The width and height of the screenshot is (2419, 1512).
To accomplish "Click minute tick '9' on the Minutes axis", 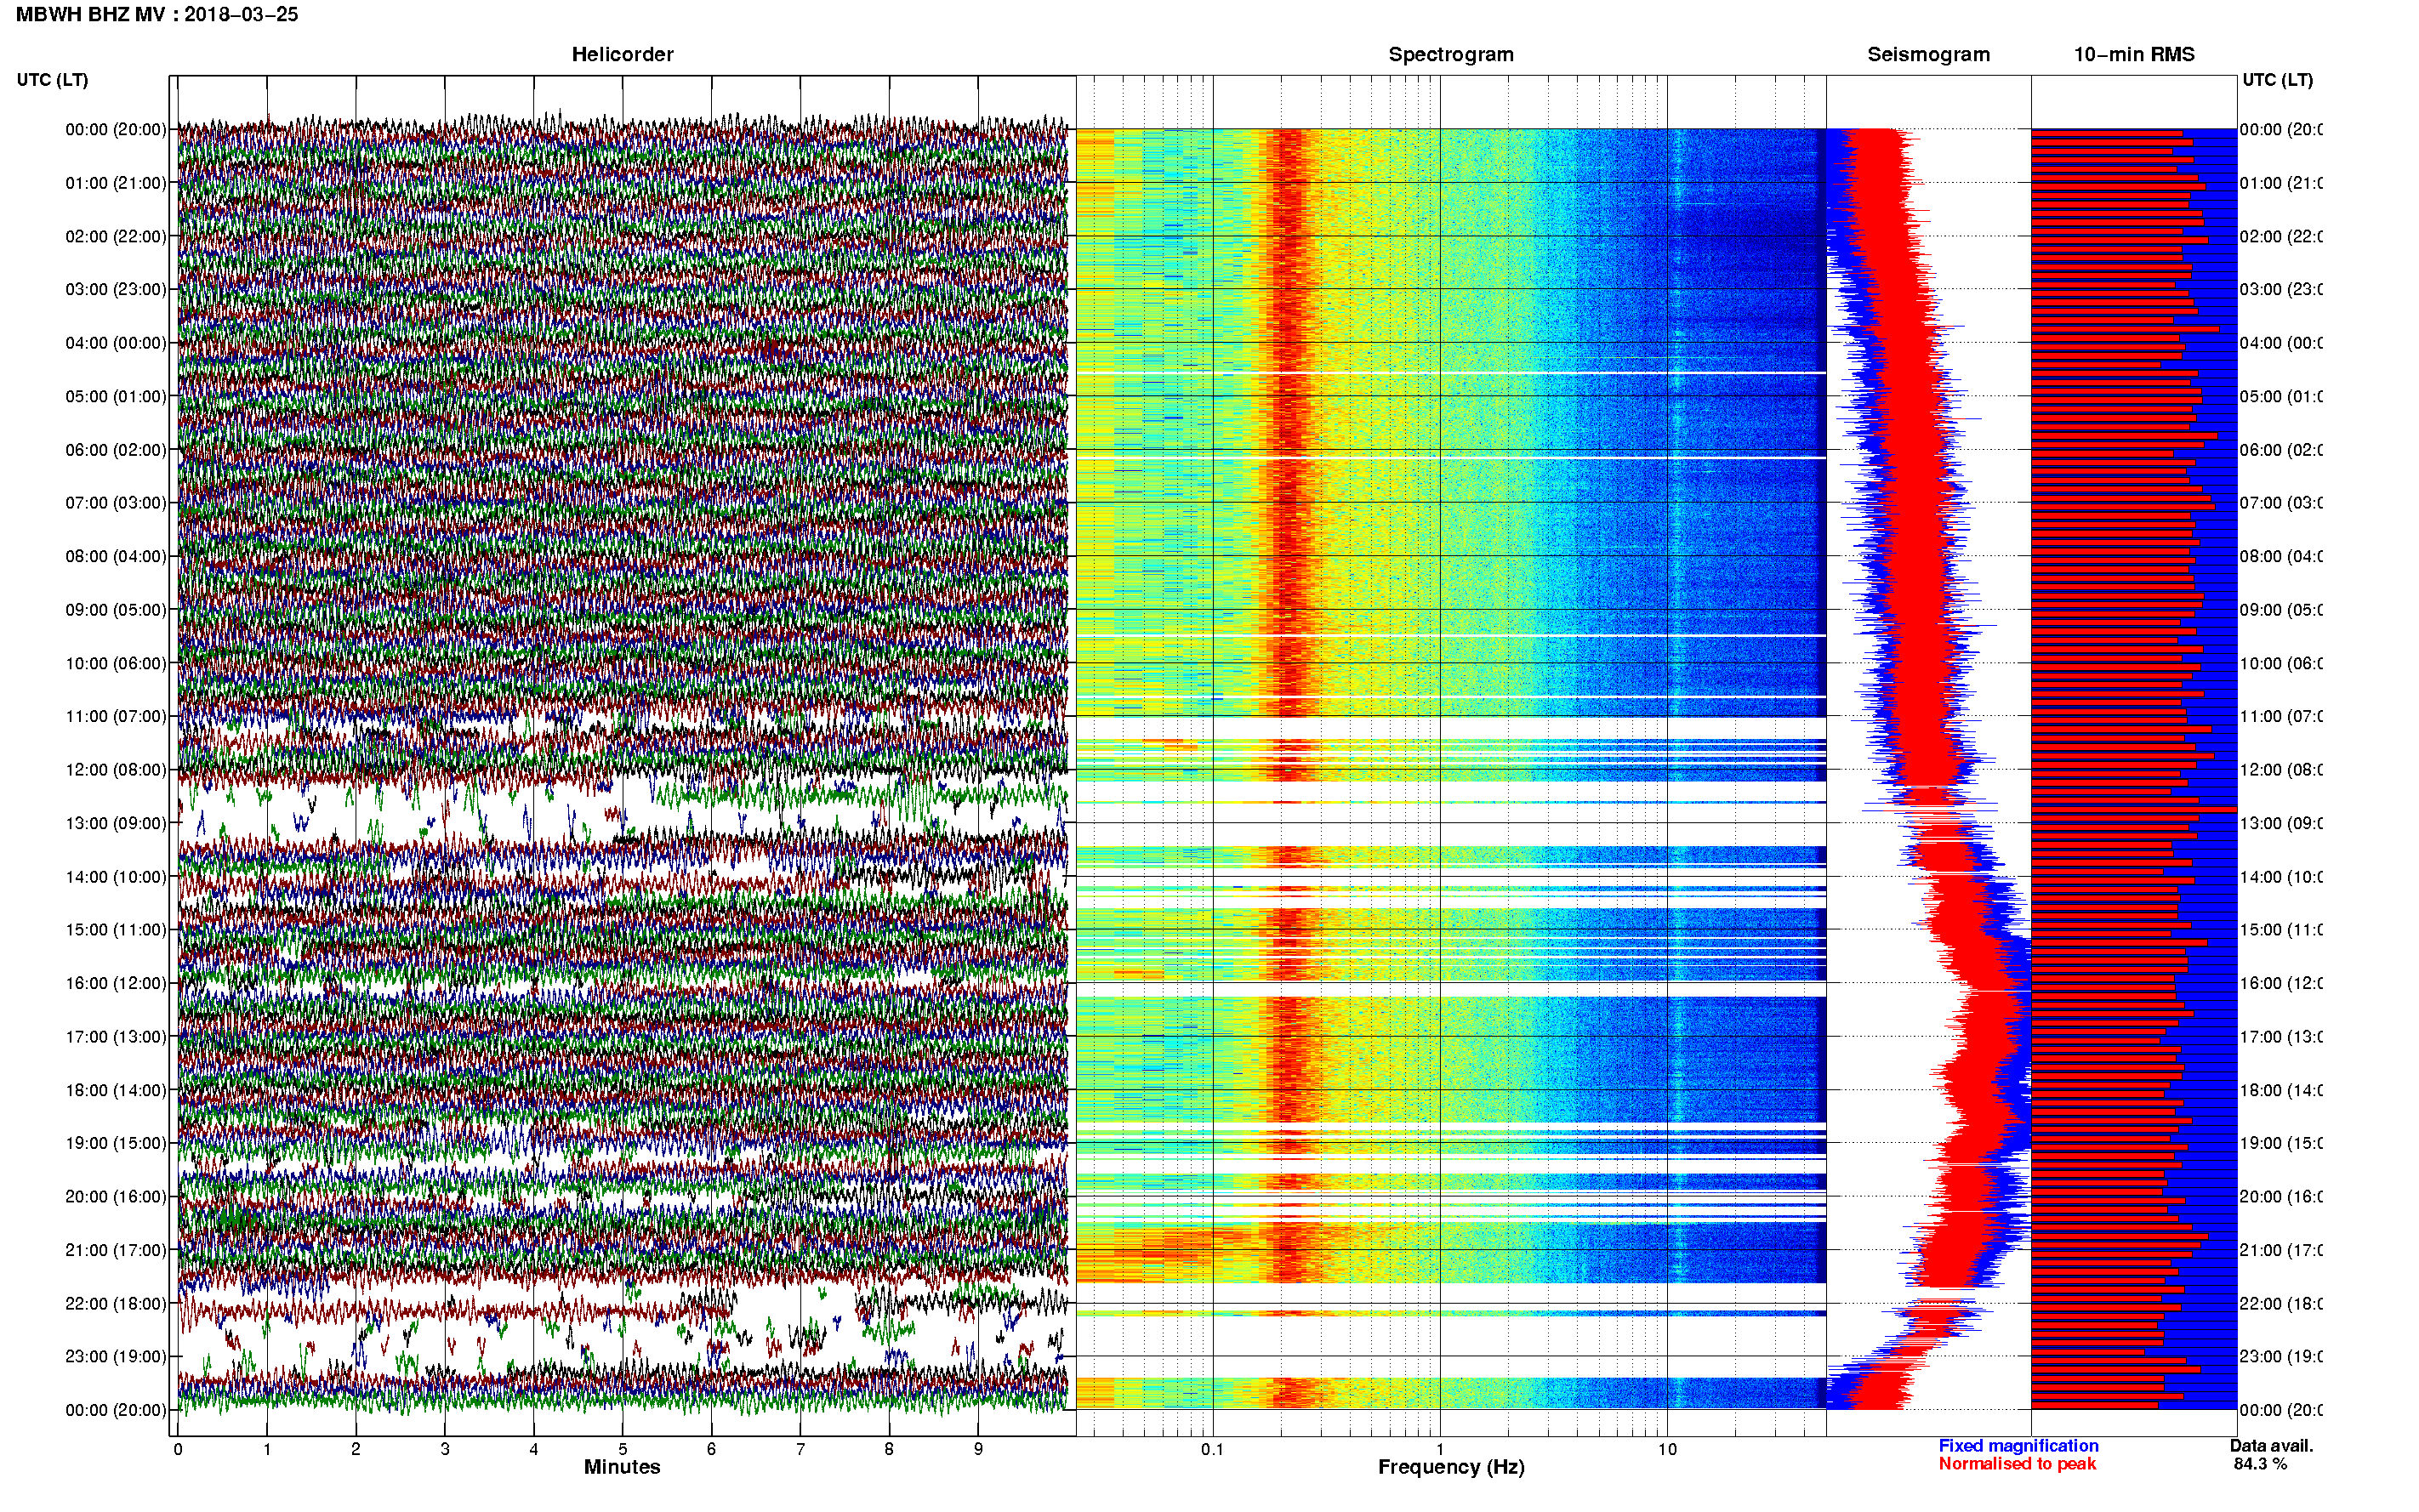I will [978, 1449].
